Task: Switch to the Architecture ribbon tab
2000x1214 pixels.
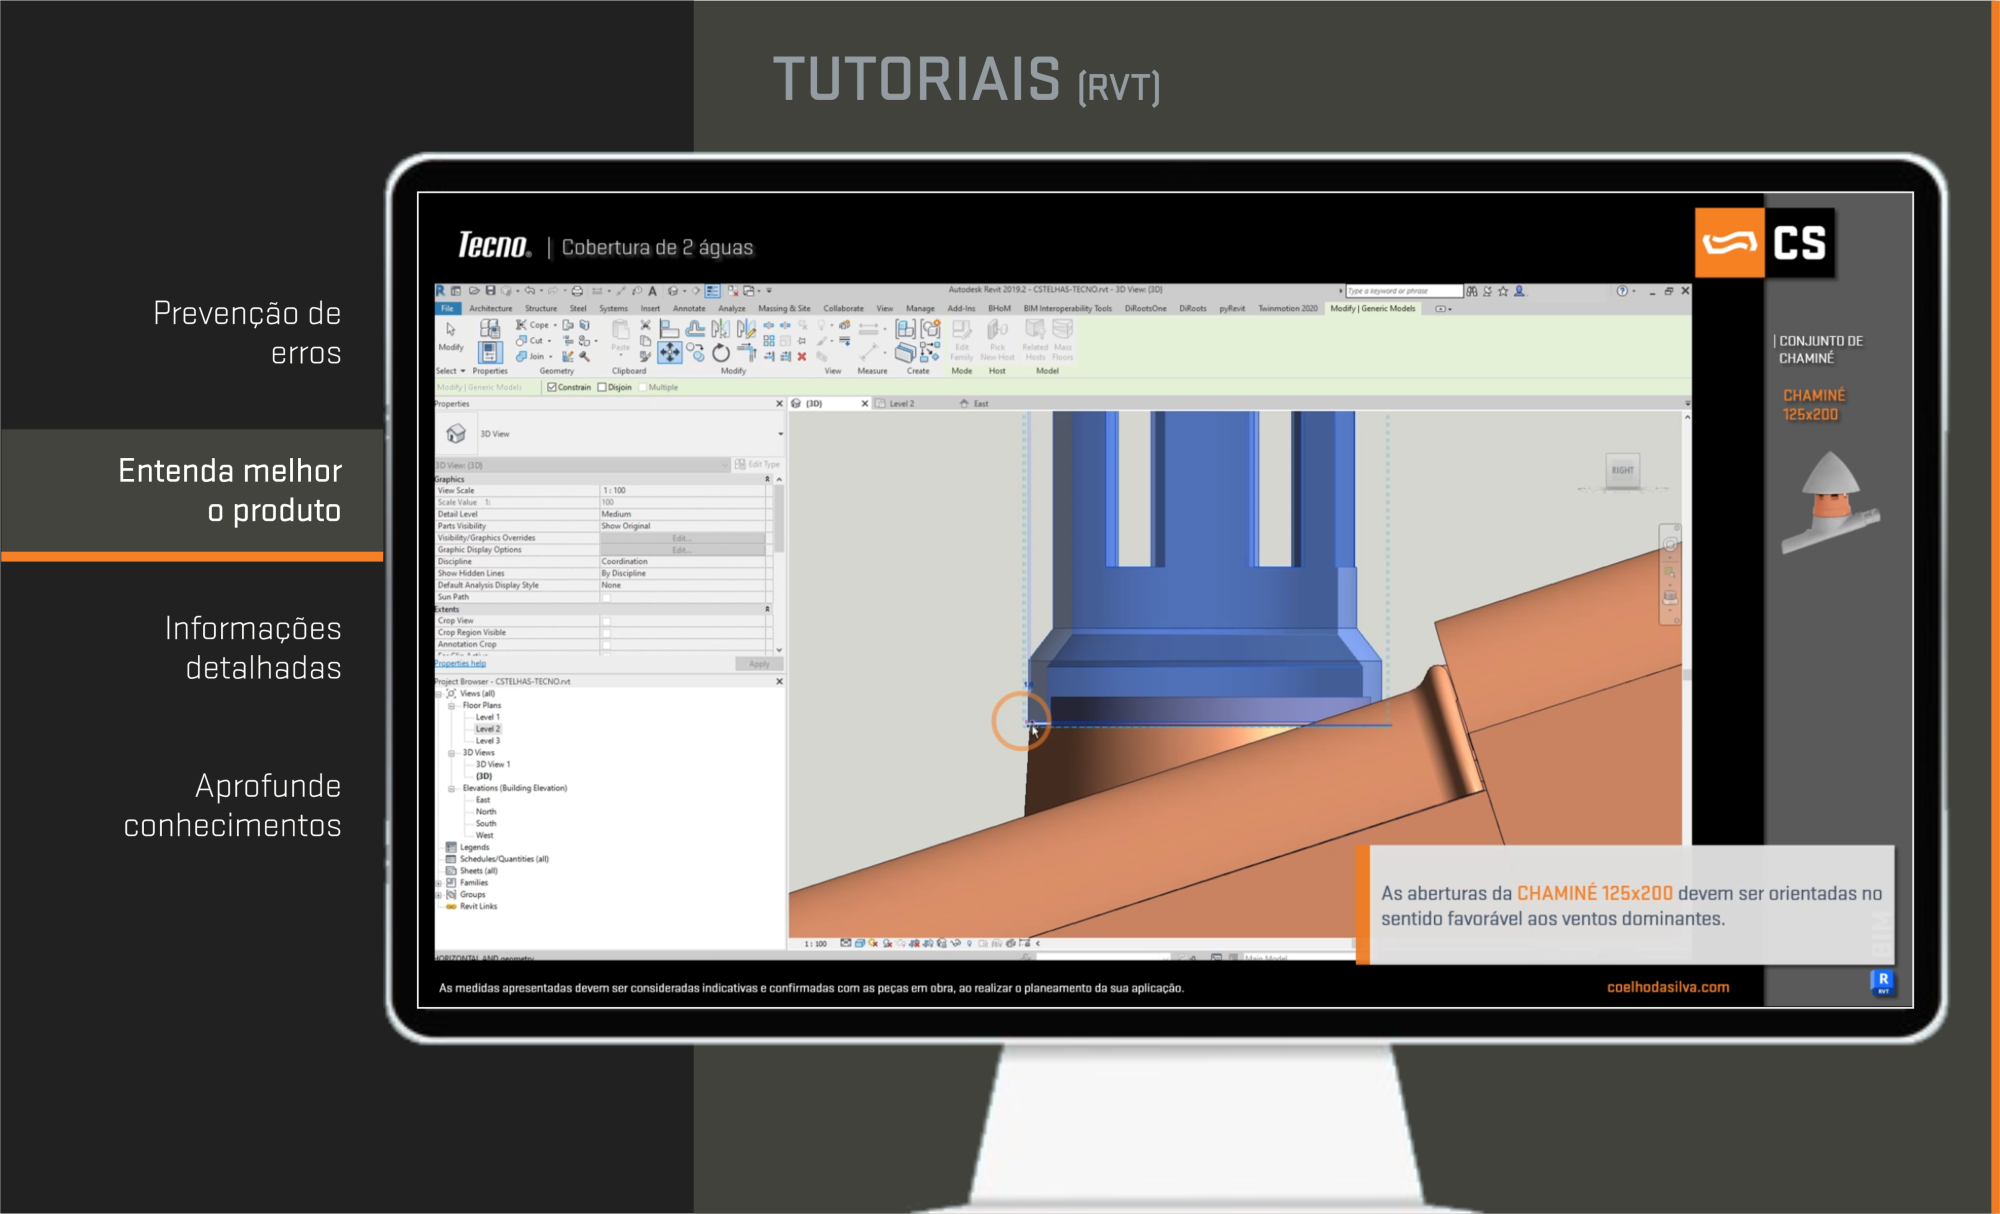Action: tap(490, 308)
